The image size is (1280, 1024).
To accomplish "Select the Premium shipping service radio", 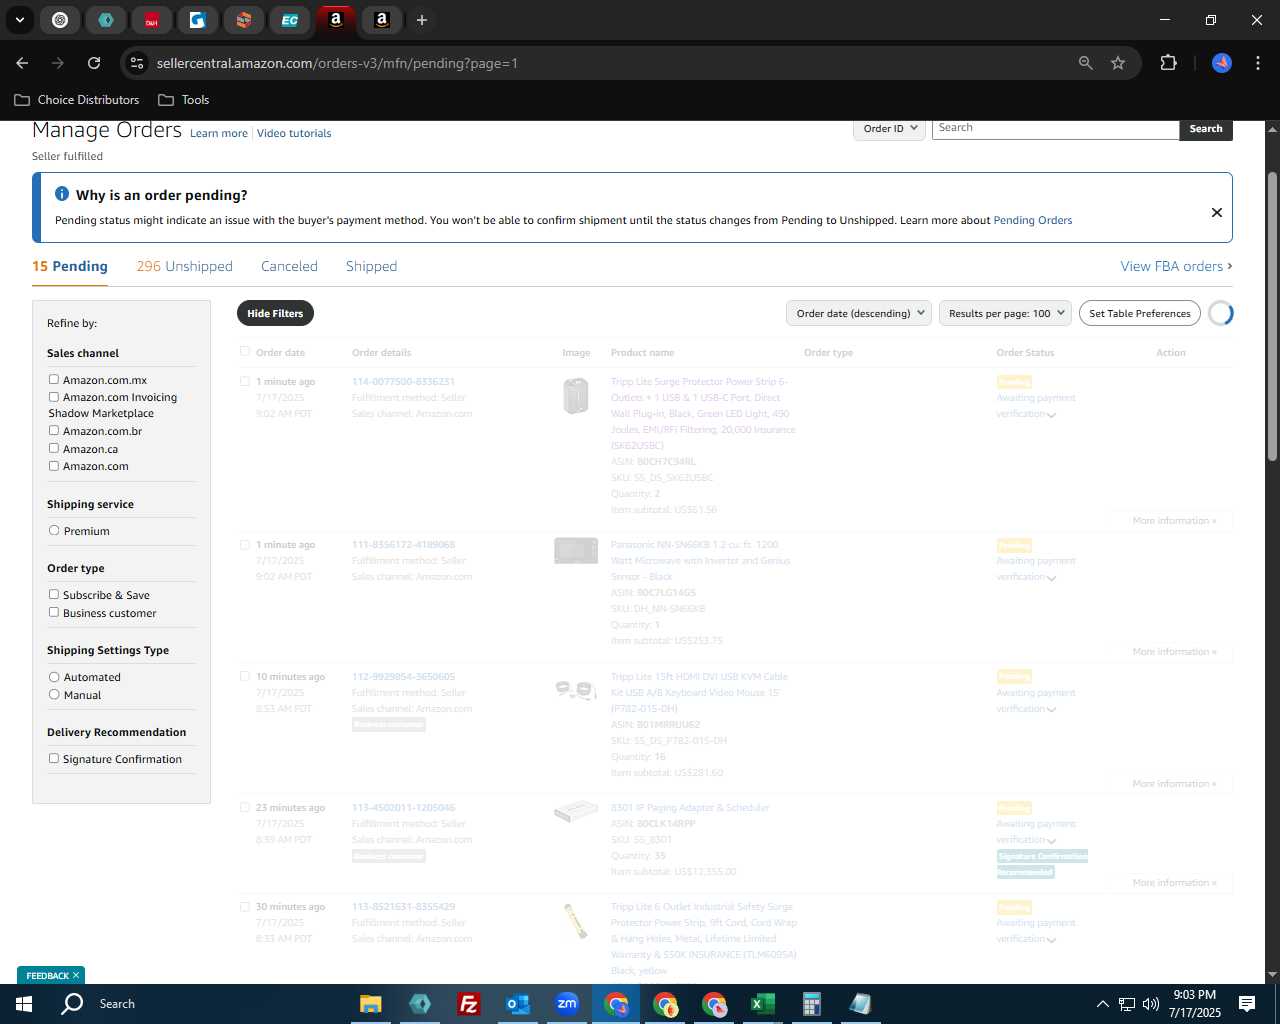I will [x=54, y=530].
